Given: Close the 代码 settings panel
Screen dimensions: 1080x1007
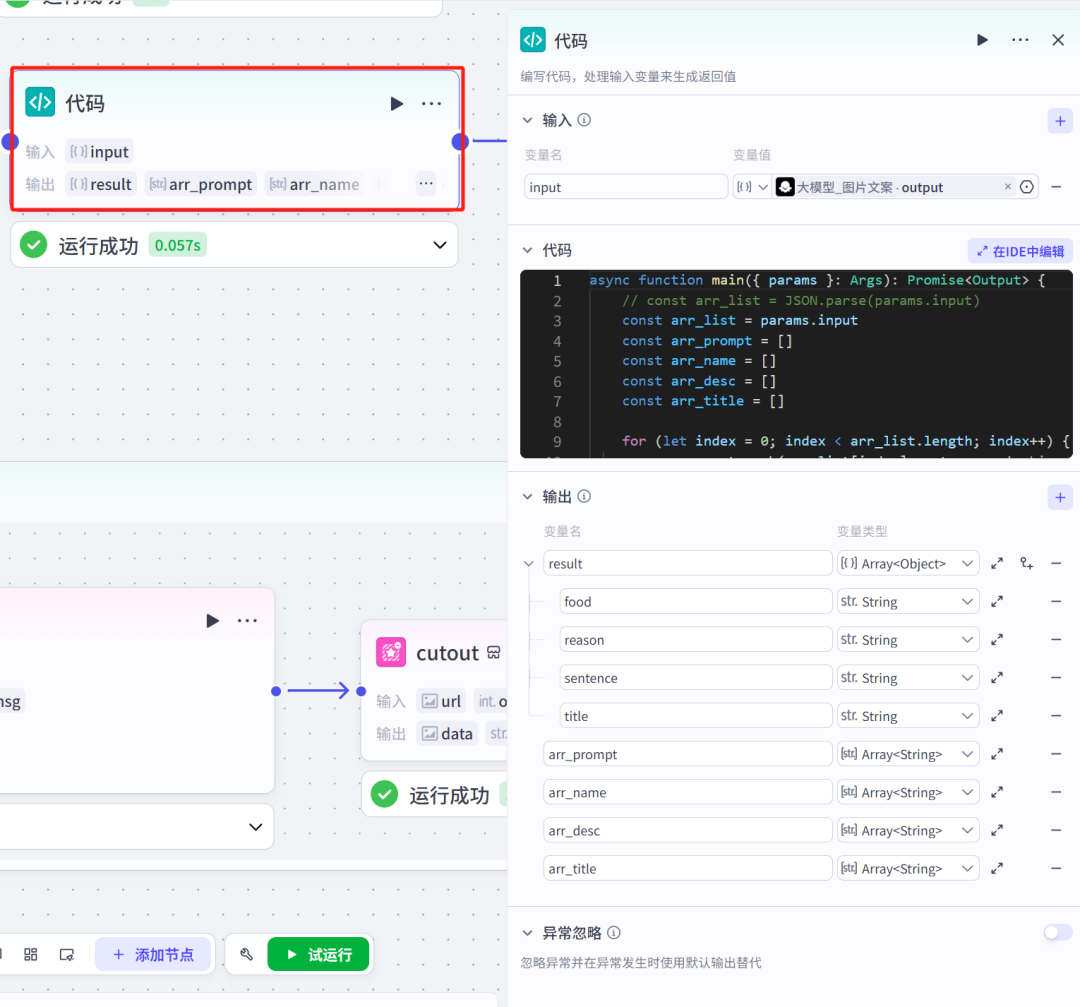Looking at the screenshot, I should pos(1058,40).
